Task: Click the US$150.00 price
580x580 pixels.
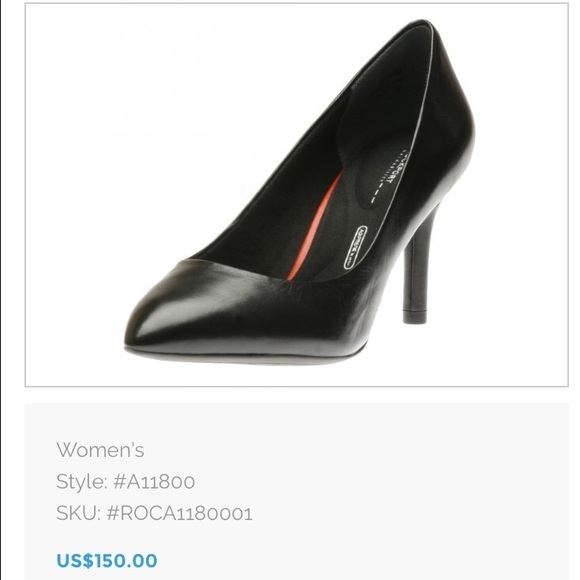Action: pos(107,560)
